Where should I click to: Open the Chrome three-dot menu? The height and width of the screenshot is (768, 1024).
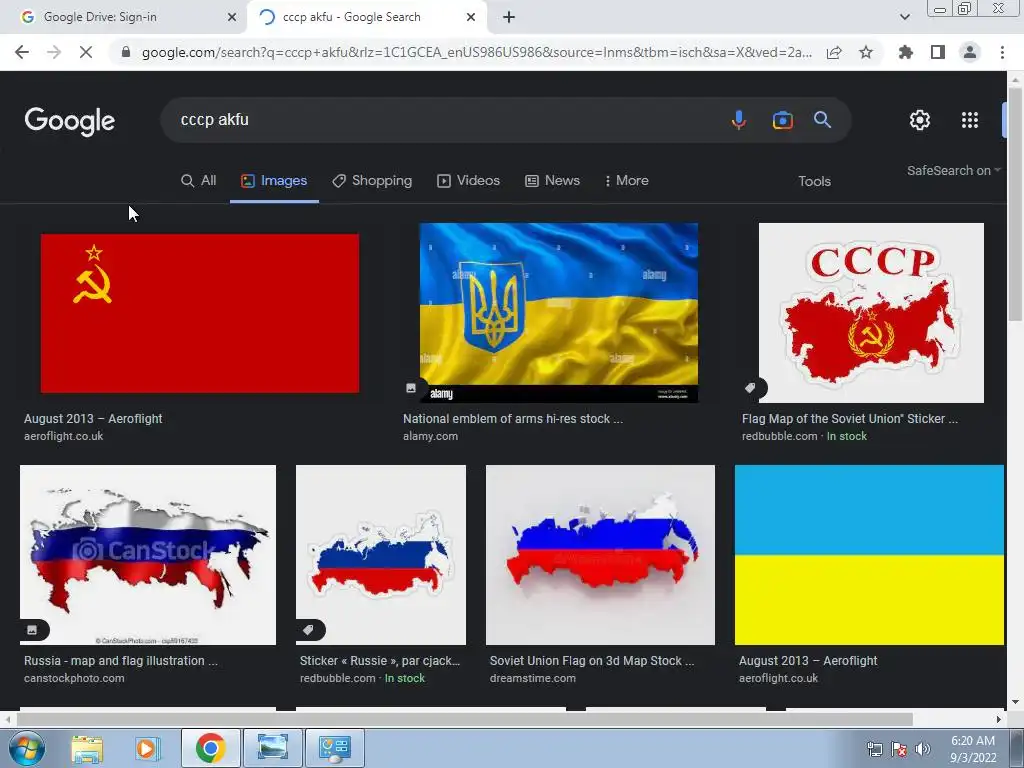1002,52
